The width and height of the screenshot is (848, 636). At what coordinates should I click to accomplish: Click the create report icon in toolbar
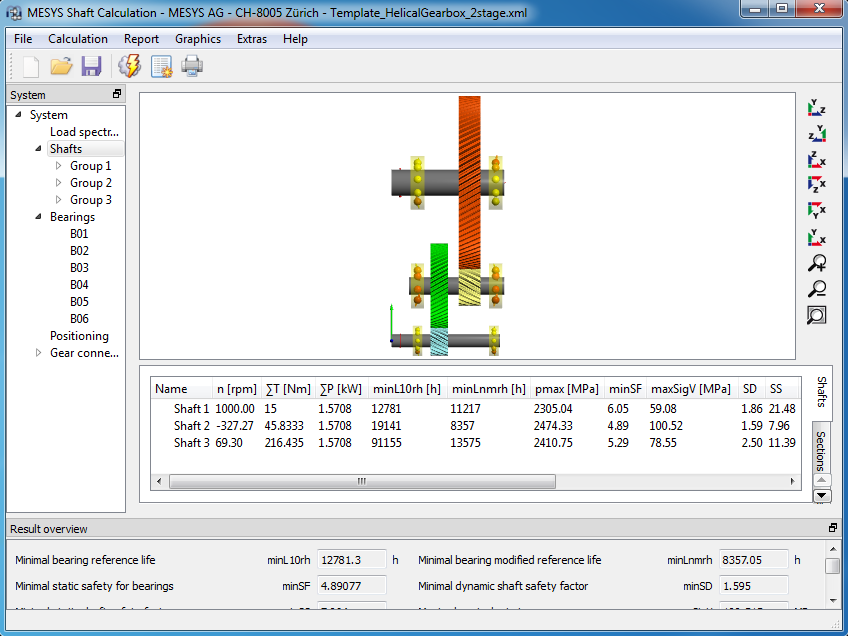click(161, 67)
